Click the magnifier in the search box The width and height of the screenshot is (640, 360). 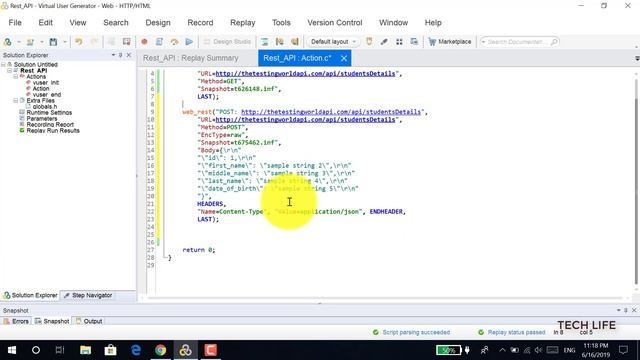tap(554, 42)
